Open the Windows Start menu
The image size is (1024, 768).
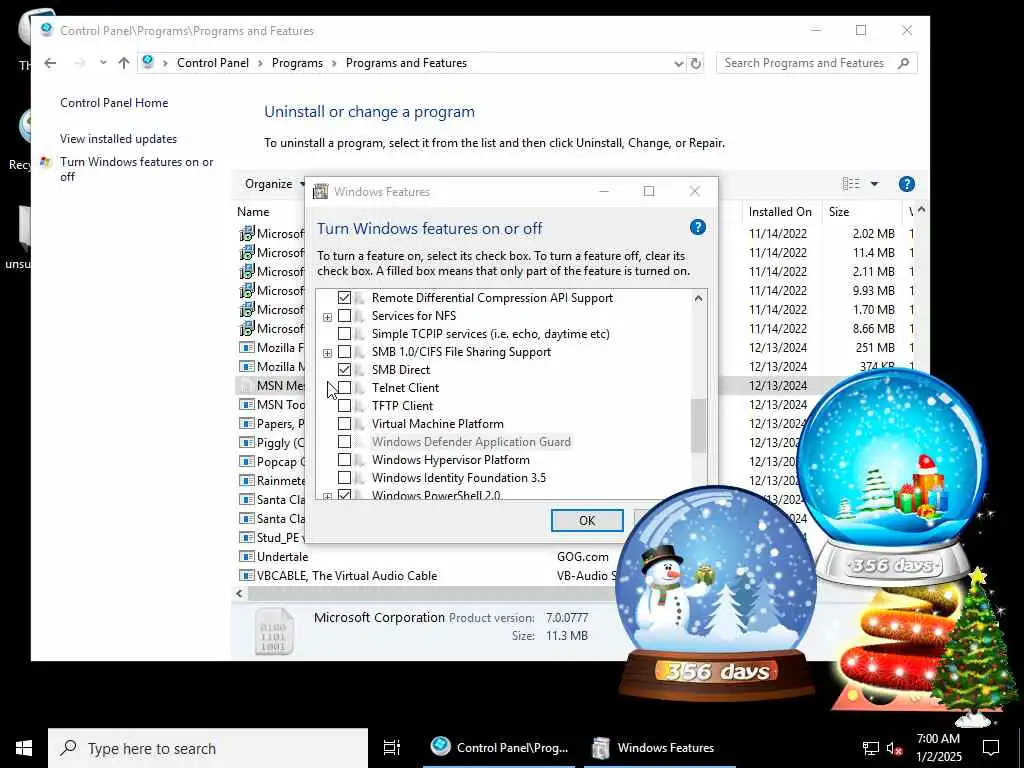(24, 748)
